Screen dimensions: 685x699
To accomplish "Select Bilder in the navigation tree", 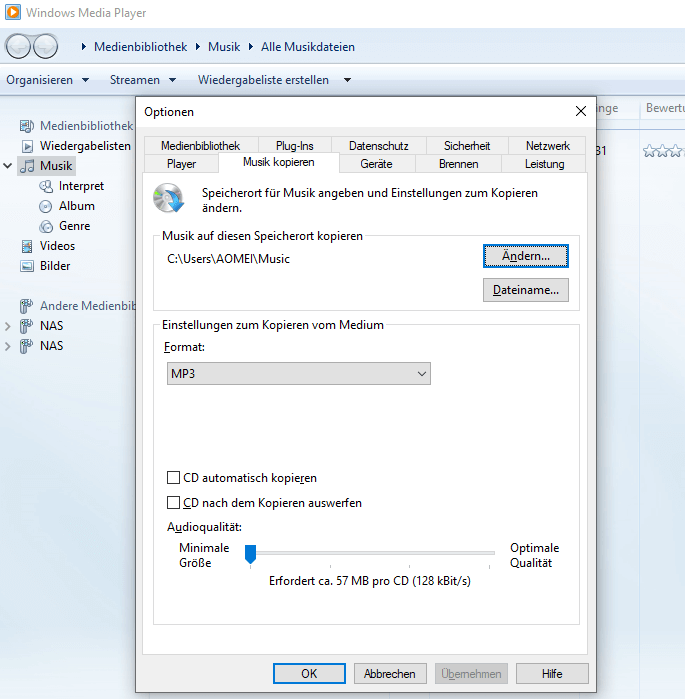I will tap(55, 266).
